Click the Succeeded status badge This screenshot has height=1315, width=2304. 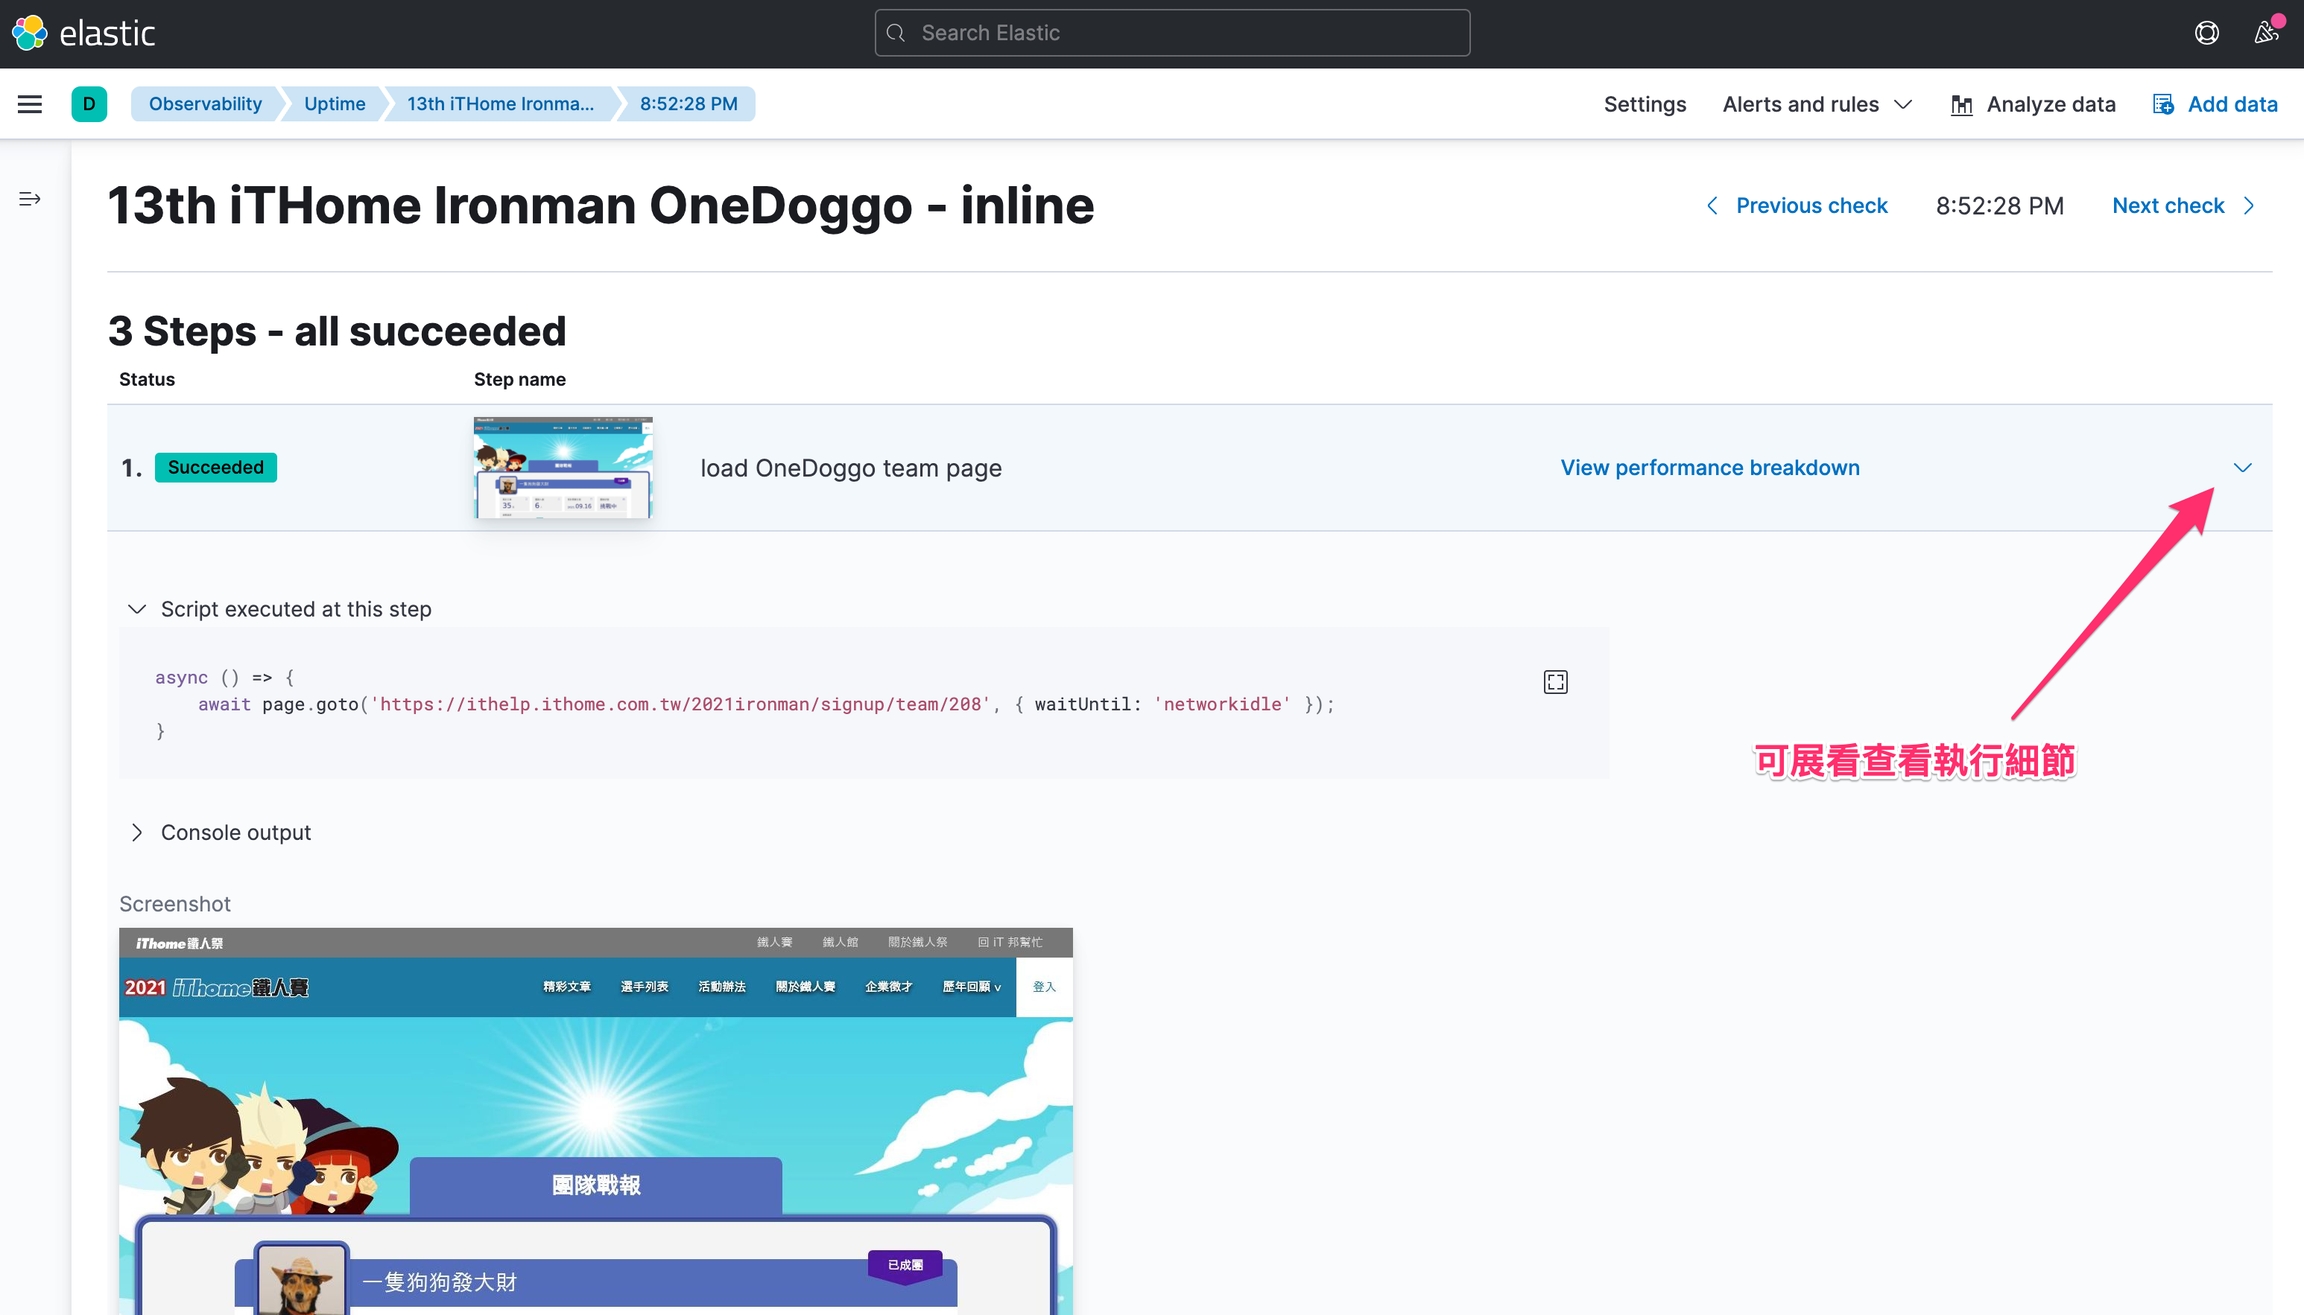pyautogui.click(x=216, y=468)
